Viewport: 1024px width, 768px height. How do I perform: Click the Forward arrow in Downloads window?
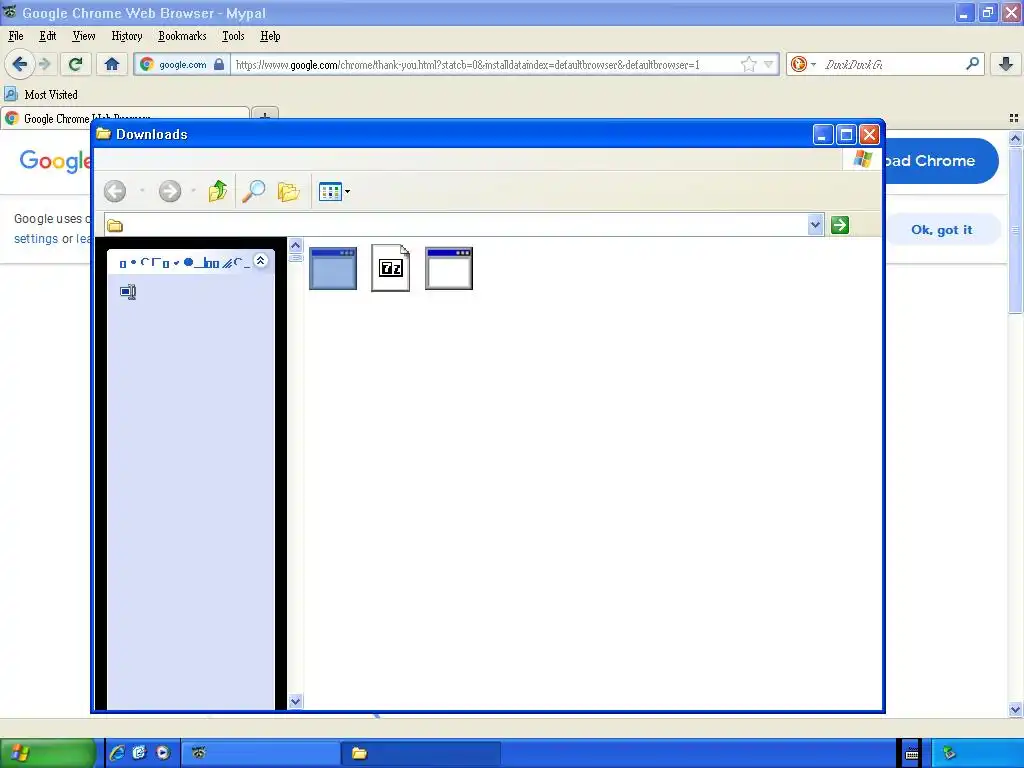170,191
